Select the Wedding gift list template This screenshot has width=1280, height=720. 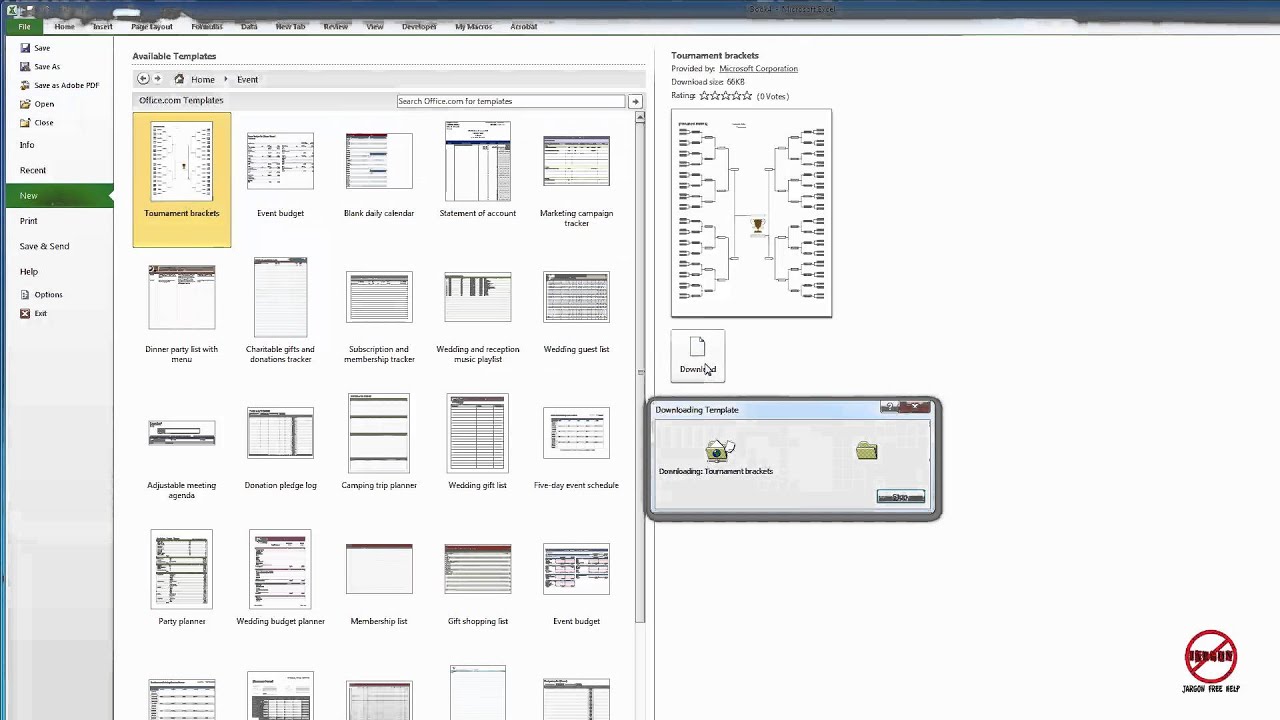[x=477, y=442]
